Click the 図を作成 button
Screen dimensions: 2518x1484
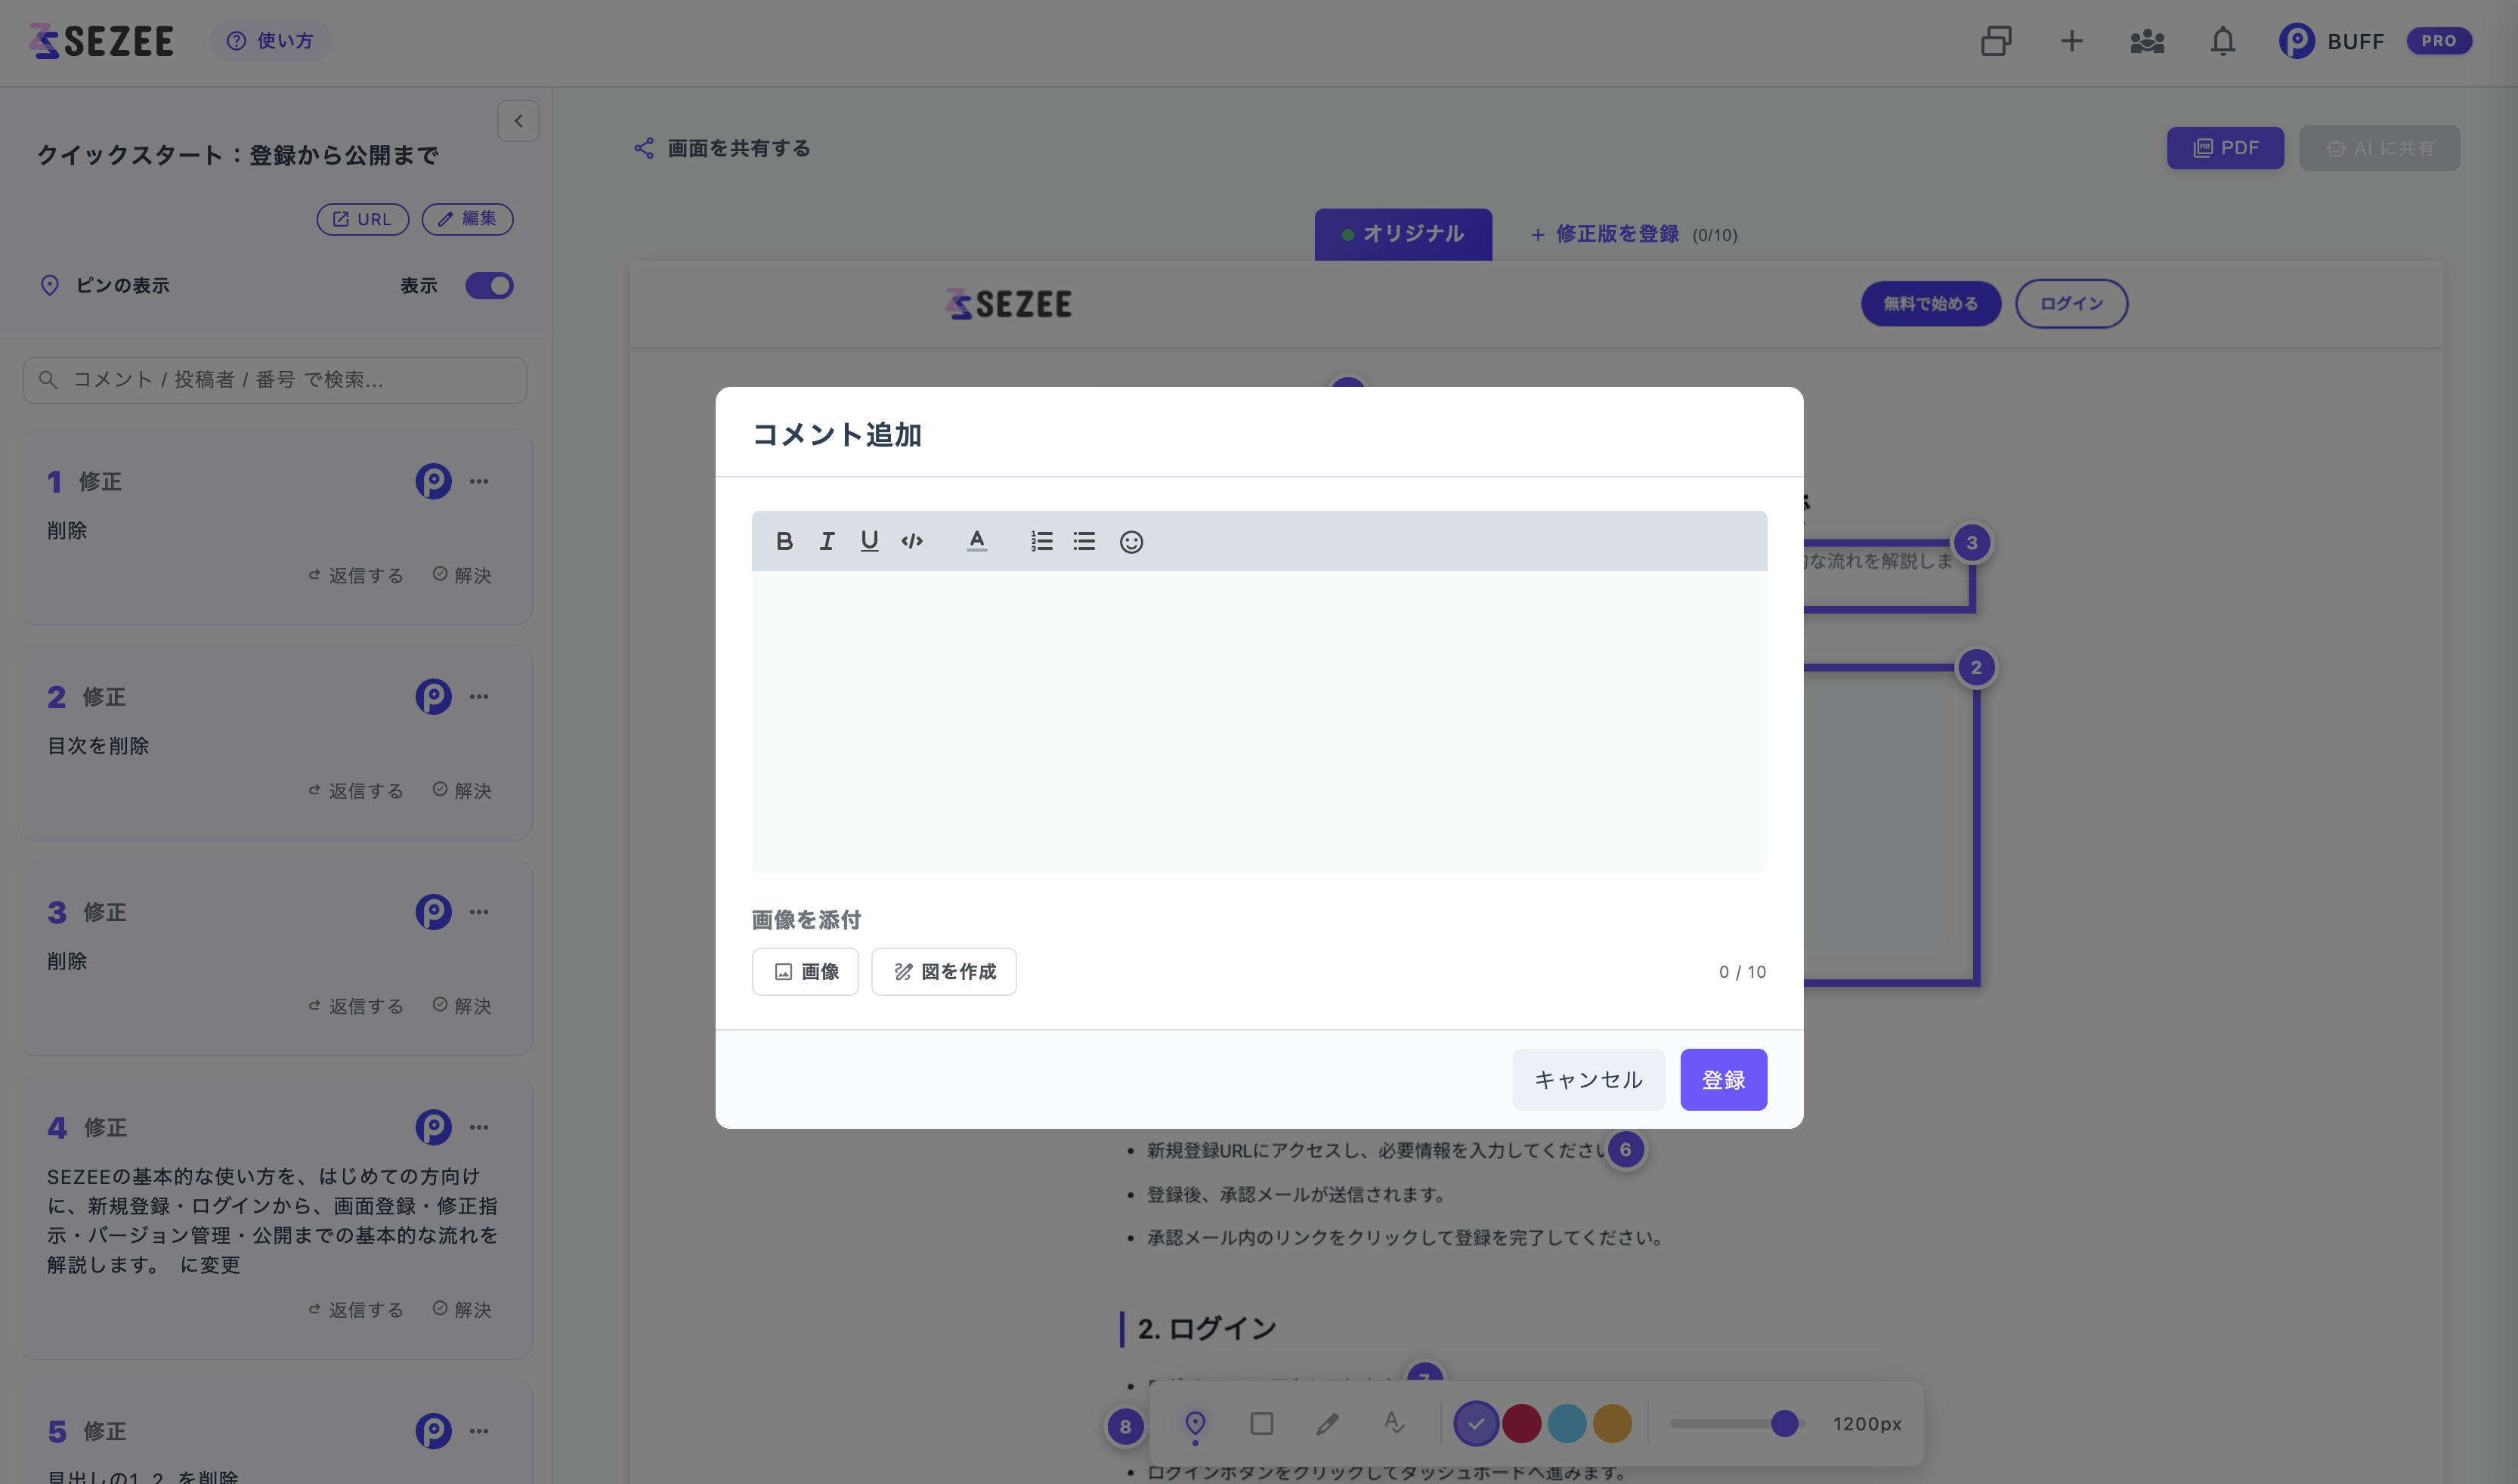click(943, 972)
